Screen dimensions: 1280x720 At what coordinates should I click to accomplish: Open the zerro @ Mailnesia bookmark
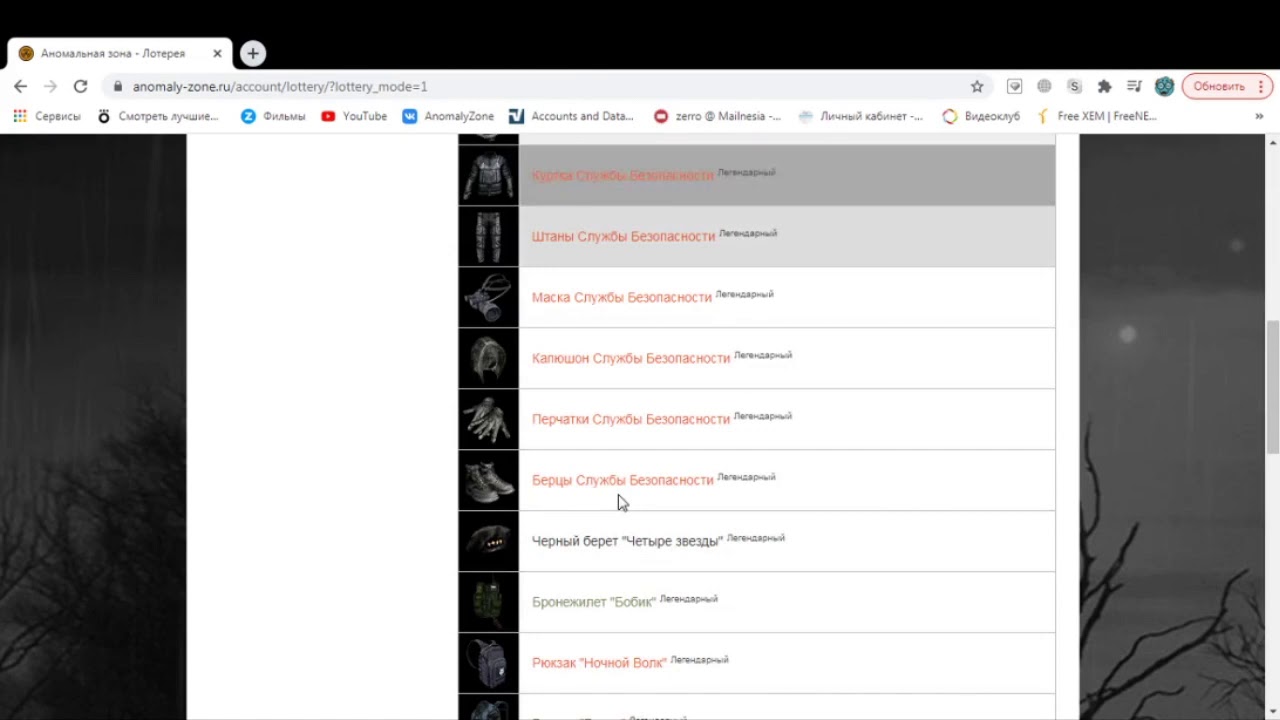tap(717, 116)
